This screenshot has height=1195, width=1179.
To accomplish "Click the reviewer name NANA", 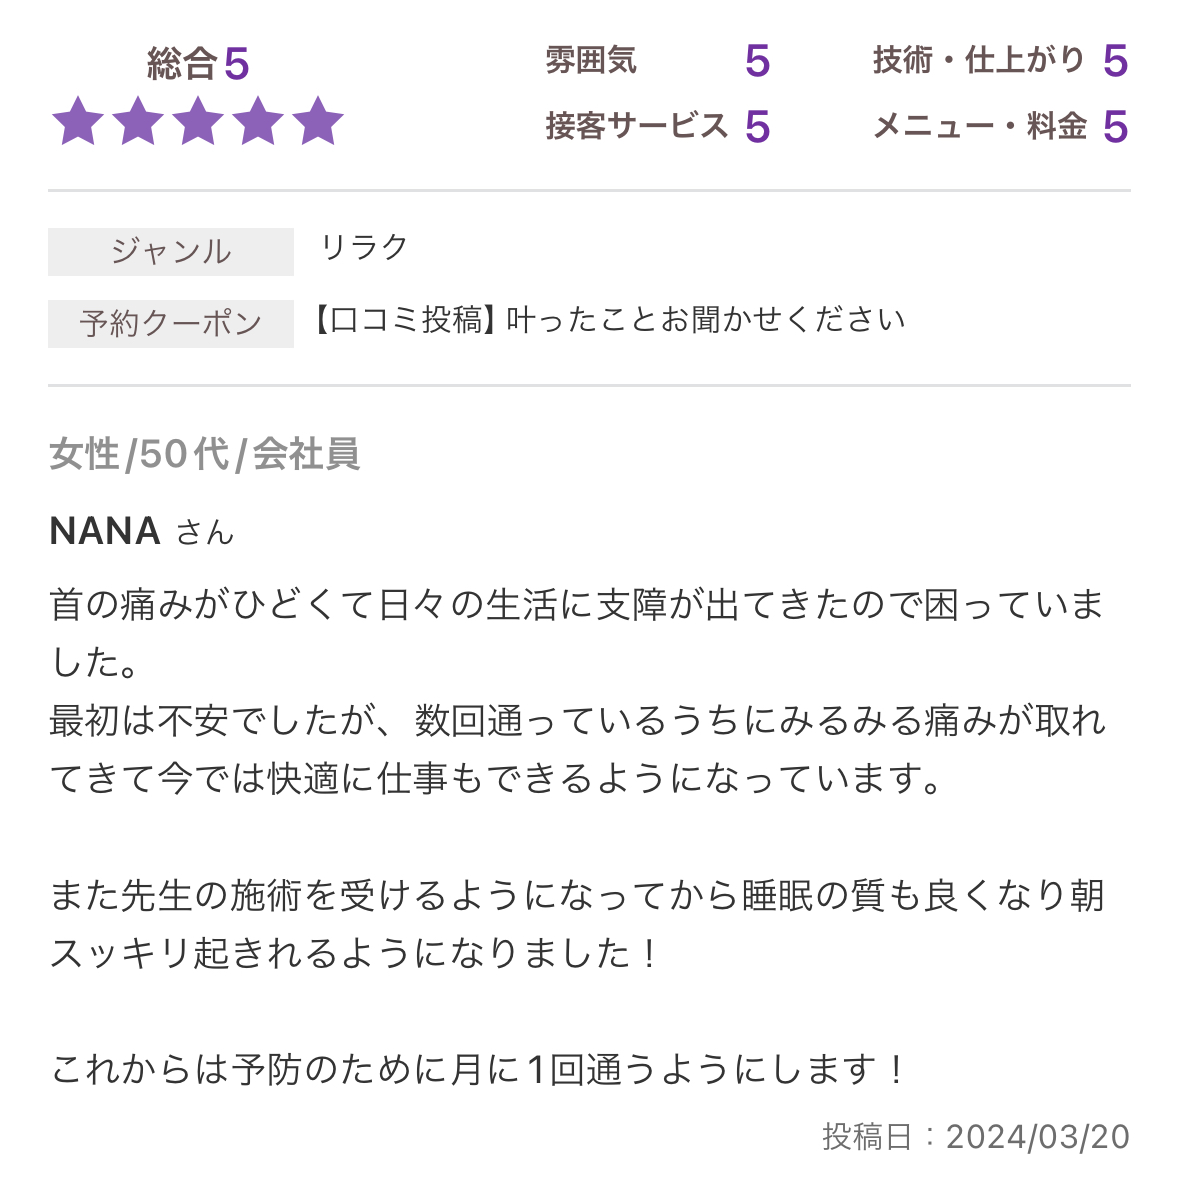I will [x=105, y=531].
